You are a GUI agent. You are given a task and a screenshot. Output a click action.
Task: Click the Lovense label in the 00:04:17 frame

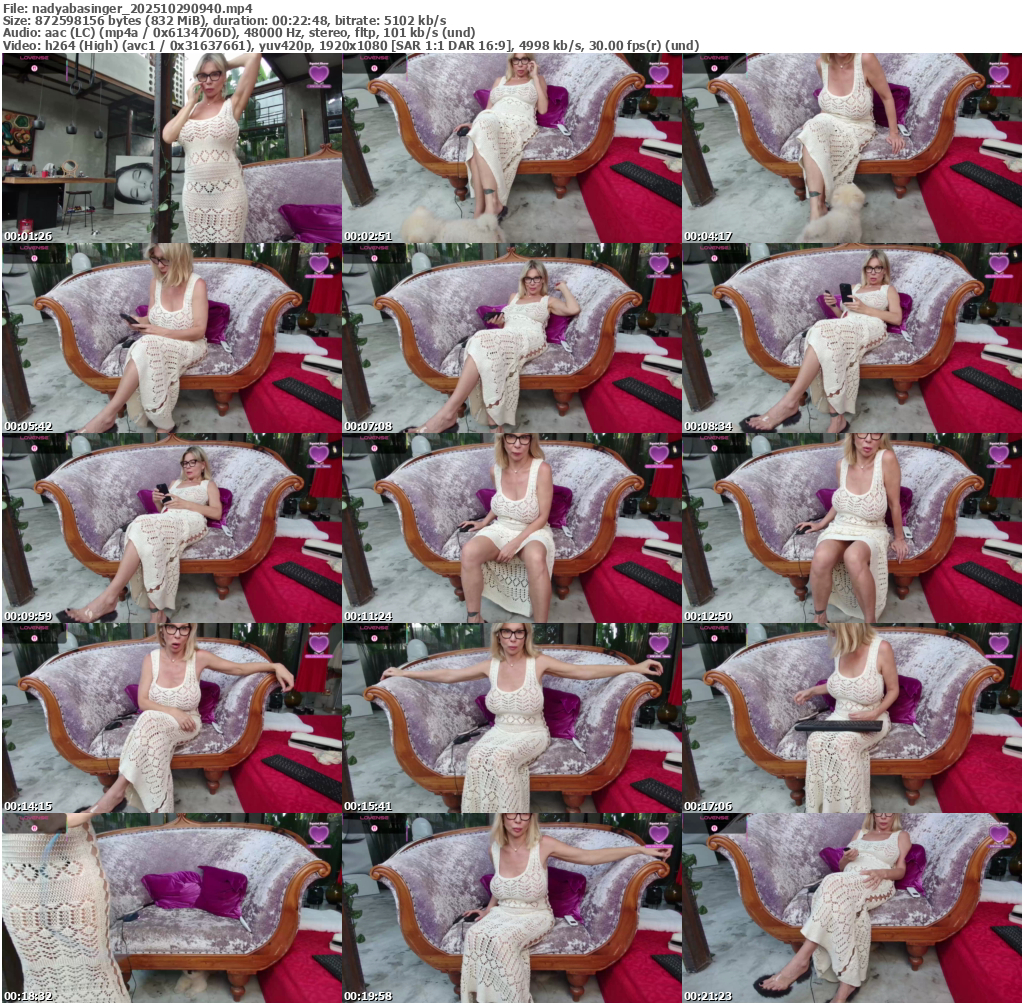coord(714,58)
